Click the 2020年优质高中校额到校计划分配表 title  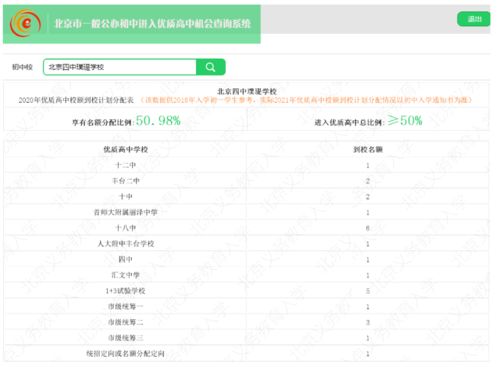click(76, 100)
